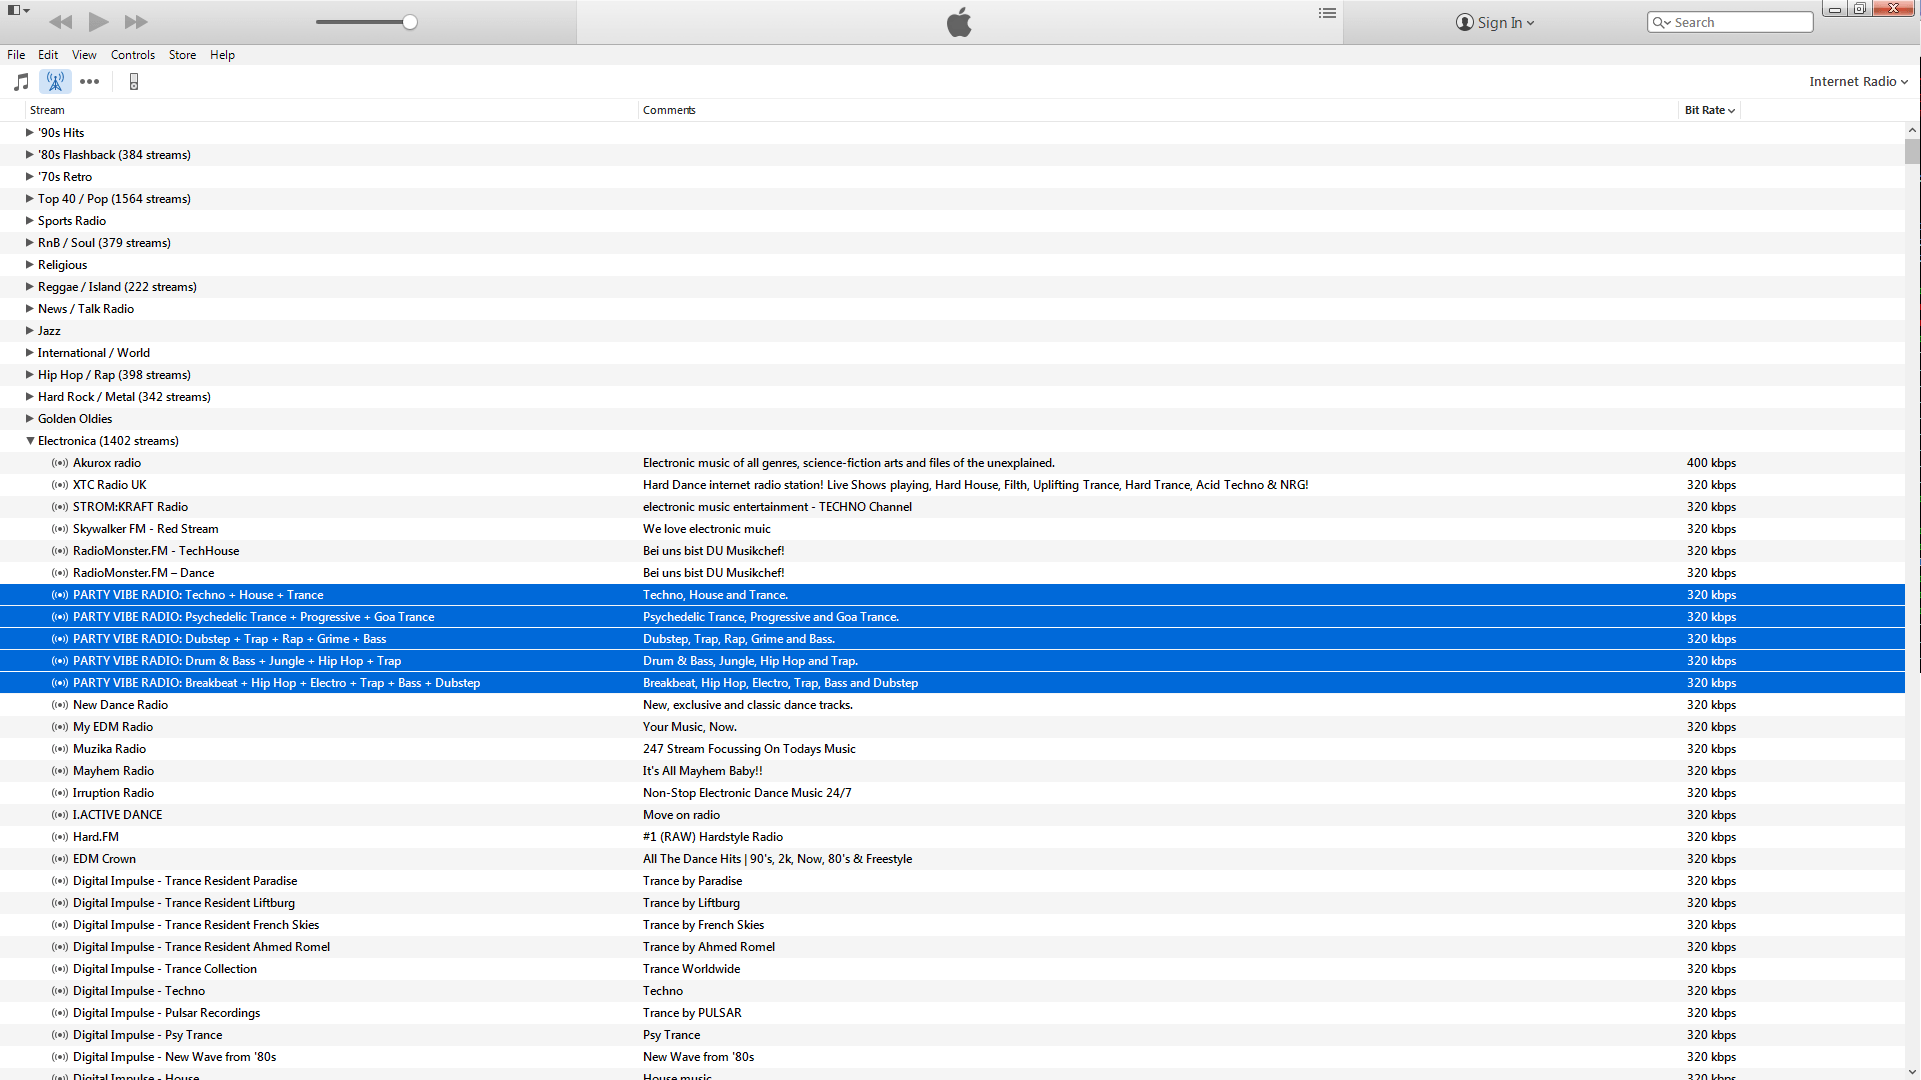This screenshot has width=1921, height=1080.
Task: Open the File menu
Action: pos(16,55)
